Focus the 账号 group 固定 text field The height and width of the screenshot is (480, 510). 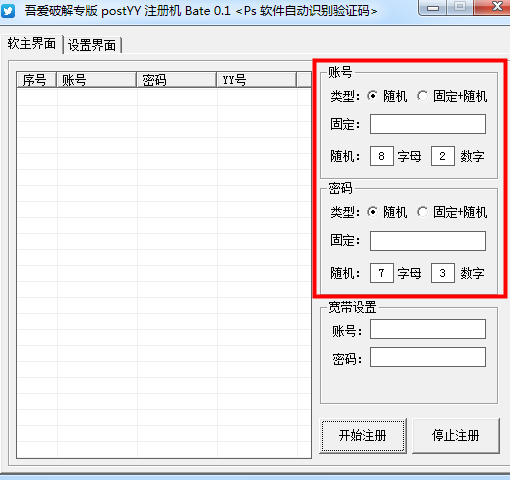pos(428,124)
